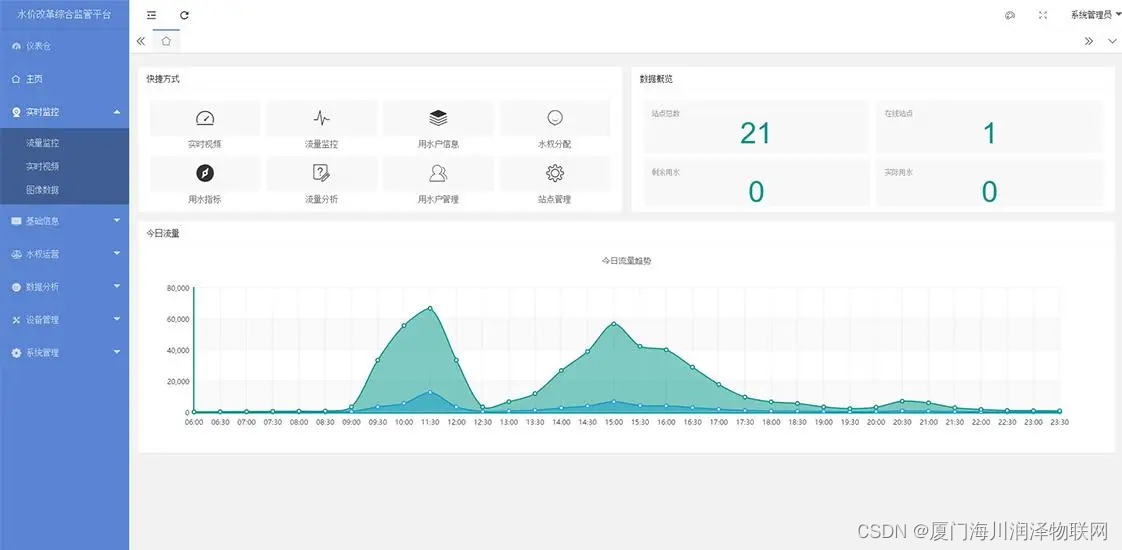Select the peak data point at 11:30
1122x550 pixels.
(x=430, y=308)
